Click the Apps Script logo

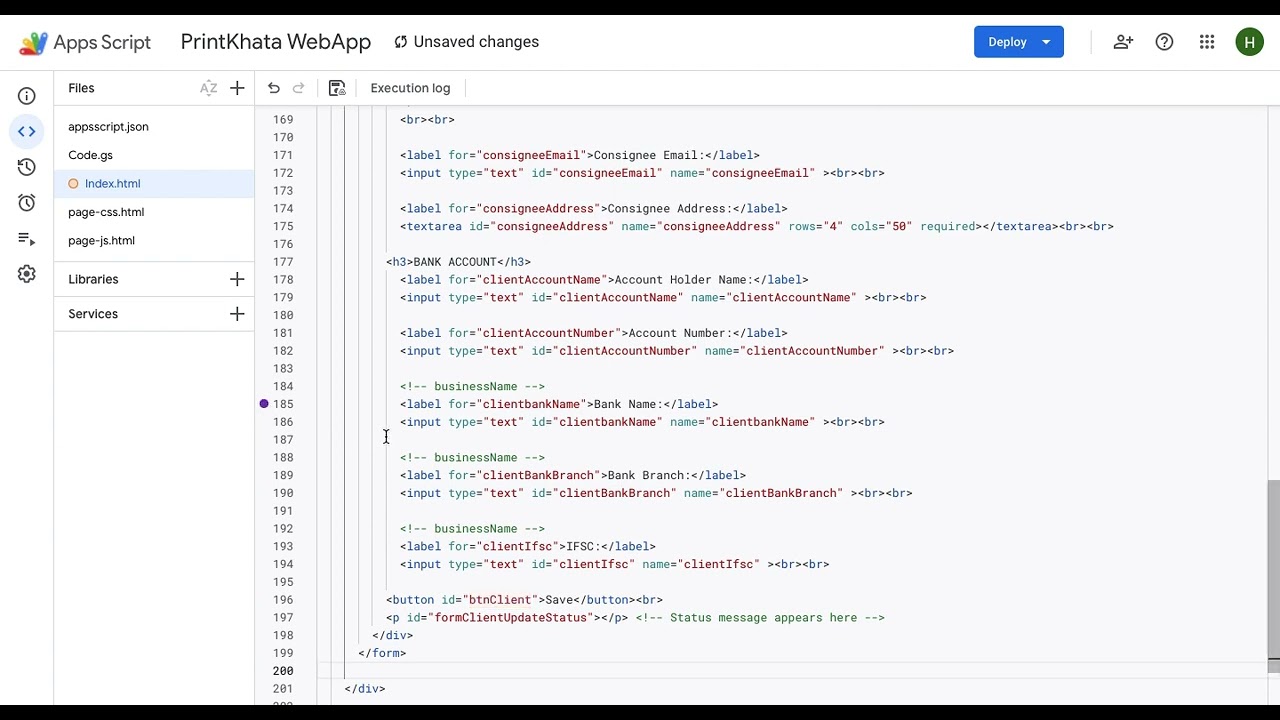(x=85, y=42)
